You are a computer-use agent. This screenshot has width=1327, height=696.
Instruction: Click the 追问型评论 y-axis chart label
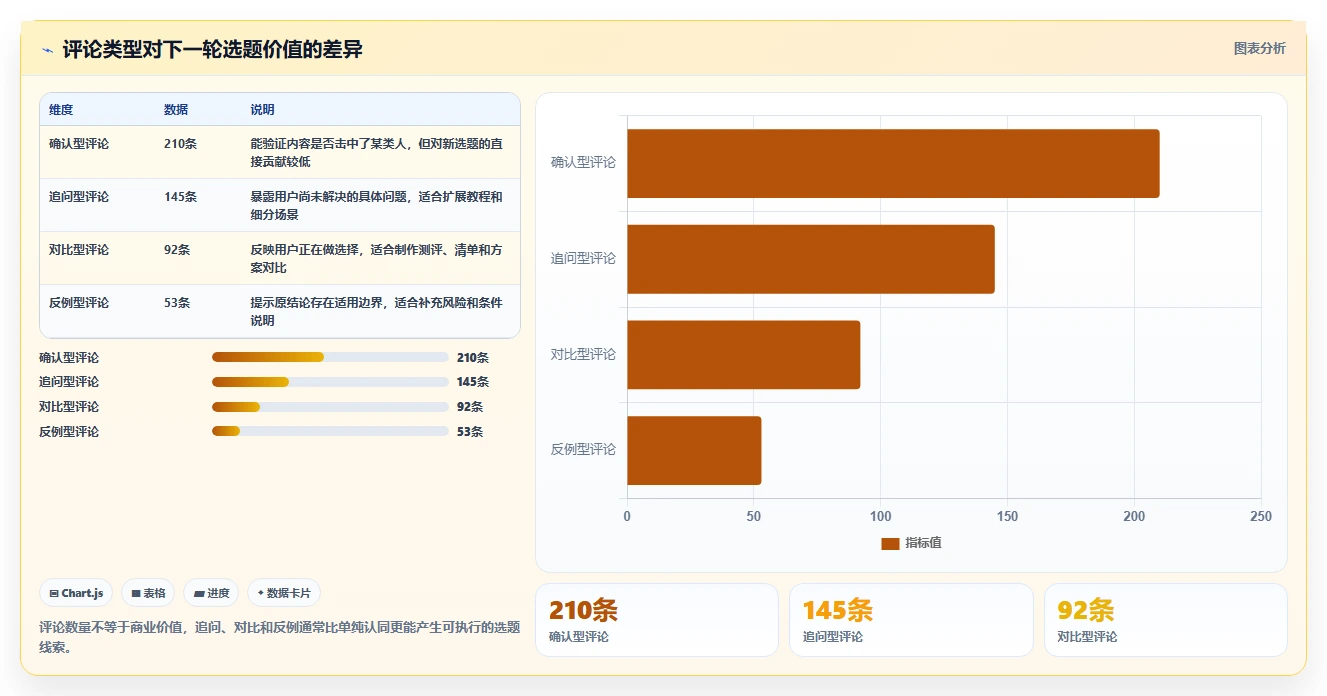[583, 258]
